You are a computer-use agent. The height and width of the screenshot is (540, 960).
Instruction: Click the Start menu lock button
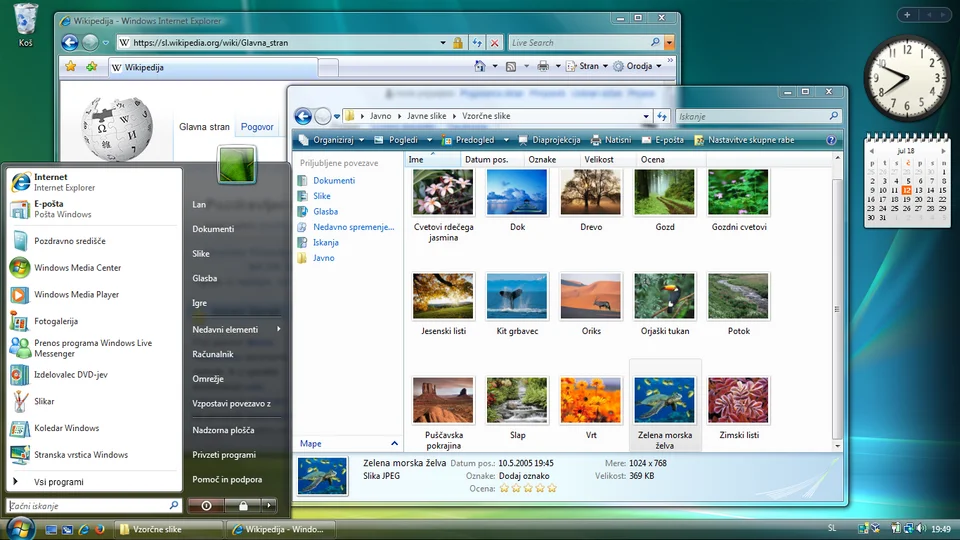click(243, 506)
